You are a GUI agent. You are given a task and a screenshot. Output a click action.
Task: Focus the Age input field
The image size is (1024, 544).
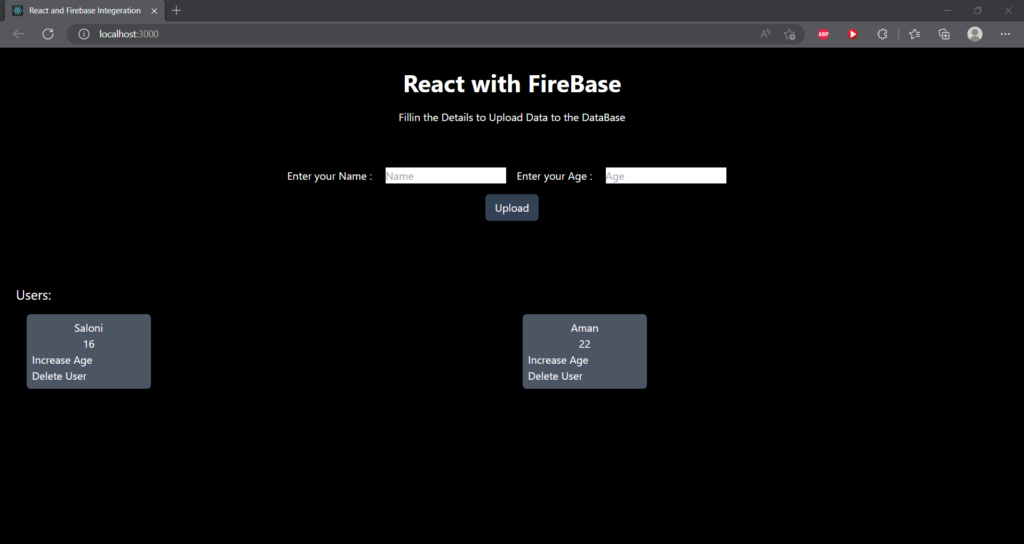point(665,176)
